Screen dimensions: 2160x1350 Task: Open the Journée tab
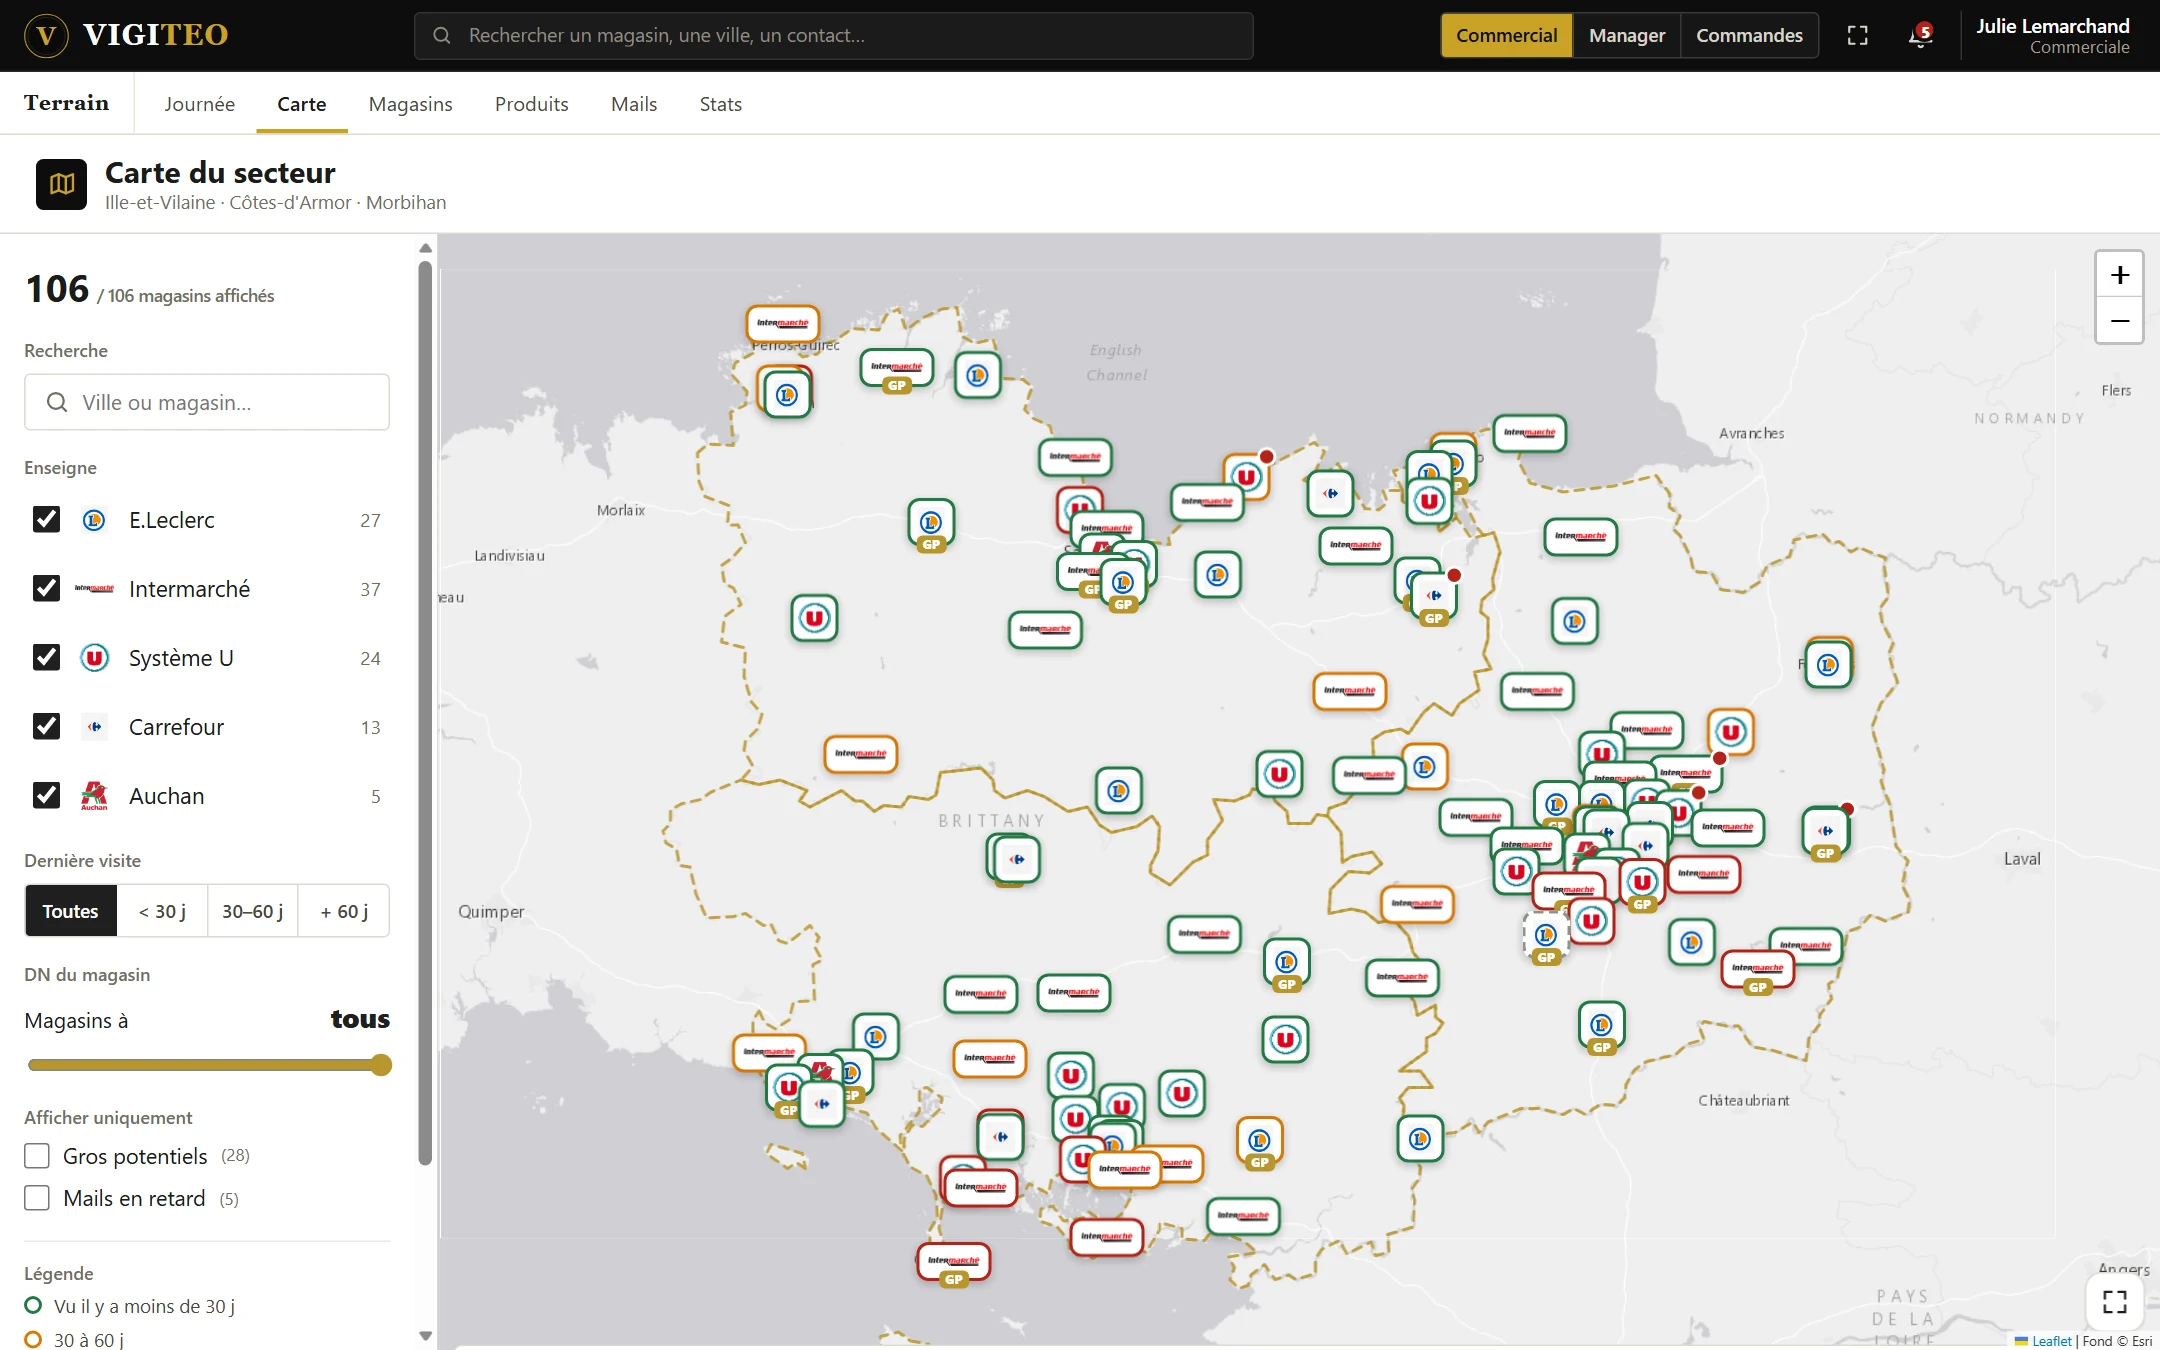[x=199, y=104]
